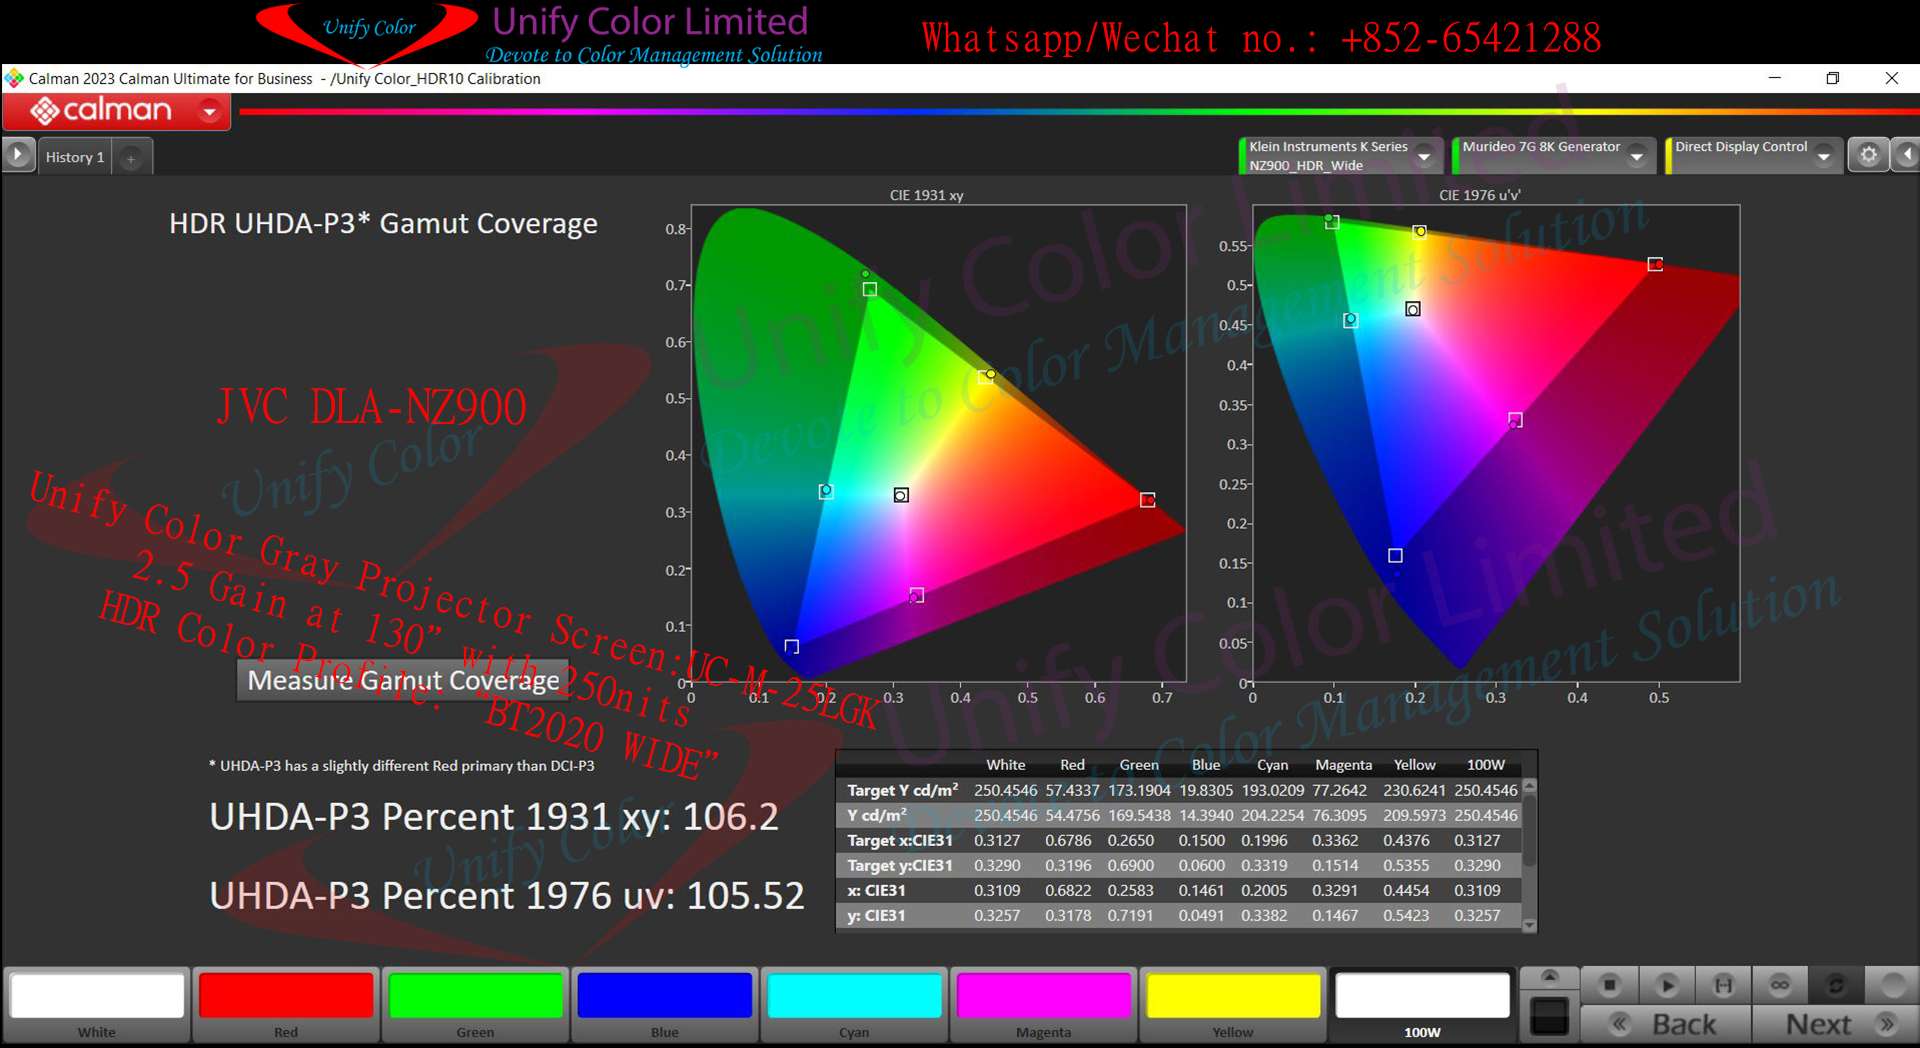
Task: Click the CIE 1931 xy chart
Action: click(x=938, y=443)
